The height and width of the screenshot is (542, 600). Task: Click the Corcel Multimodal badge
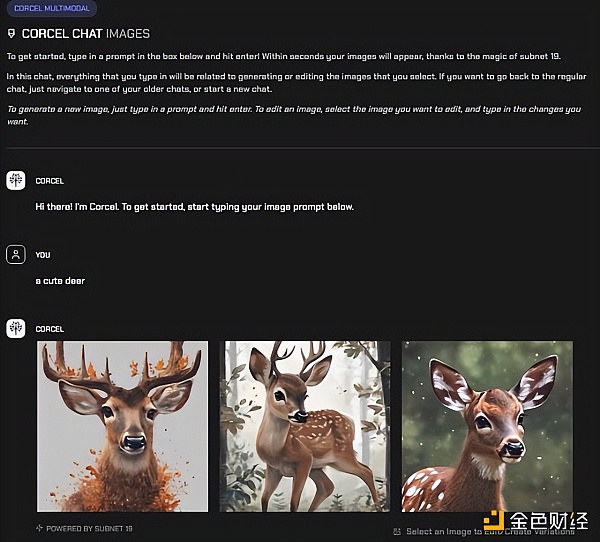click(52, 8)
